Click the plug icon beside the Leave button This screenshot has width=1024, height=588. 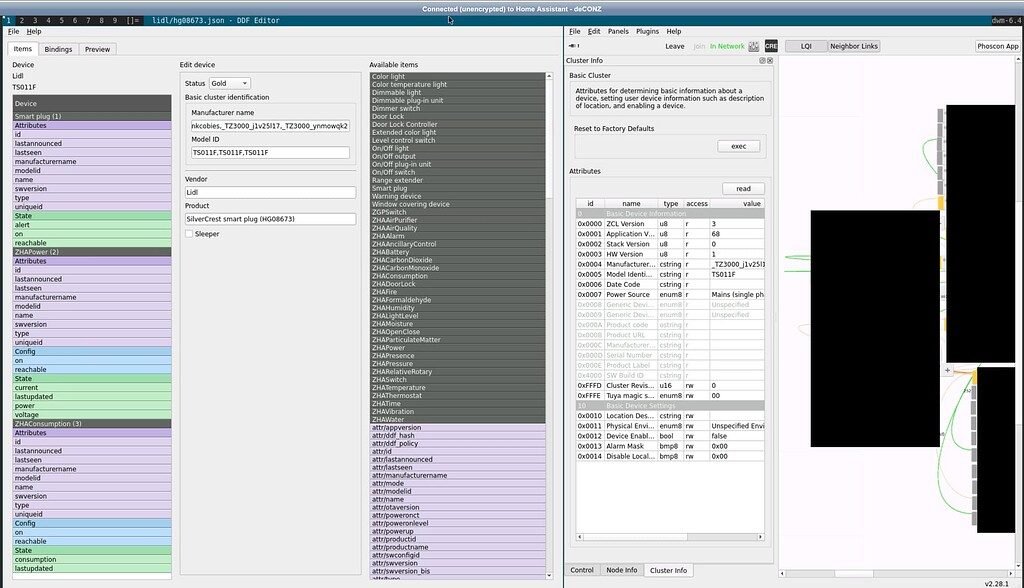point(572,45)
